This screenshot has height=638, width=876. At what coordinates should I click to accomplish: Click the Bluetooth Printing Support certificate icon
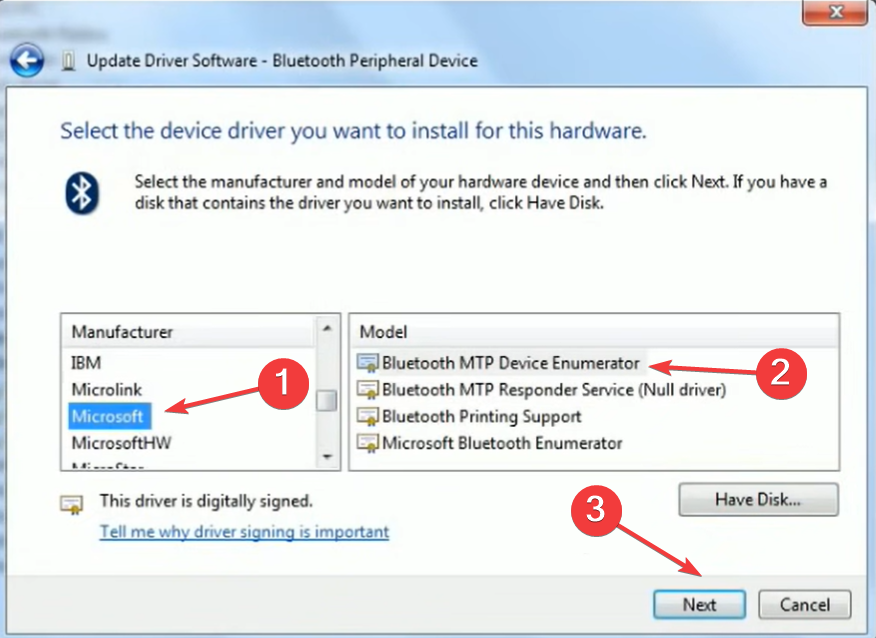[x=368, y=417]
